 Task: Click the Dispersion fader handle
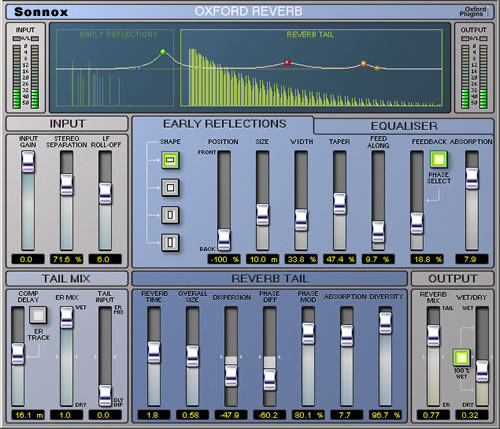[231, 376]
